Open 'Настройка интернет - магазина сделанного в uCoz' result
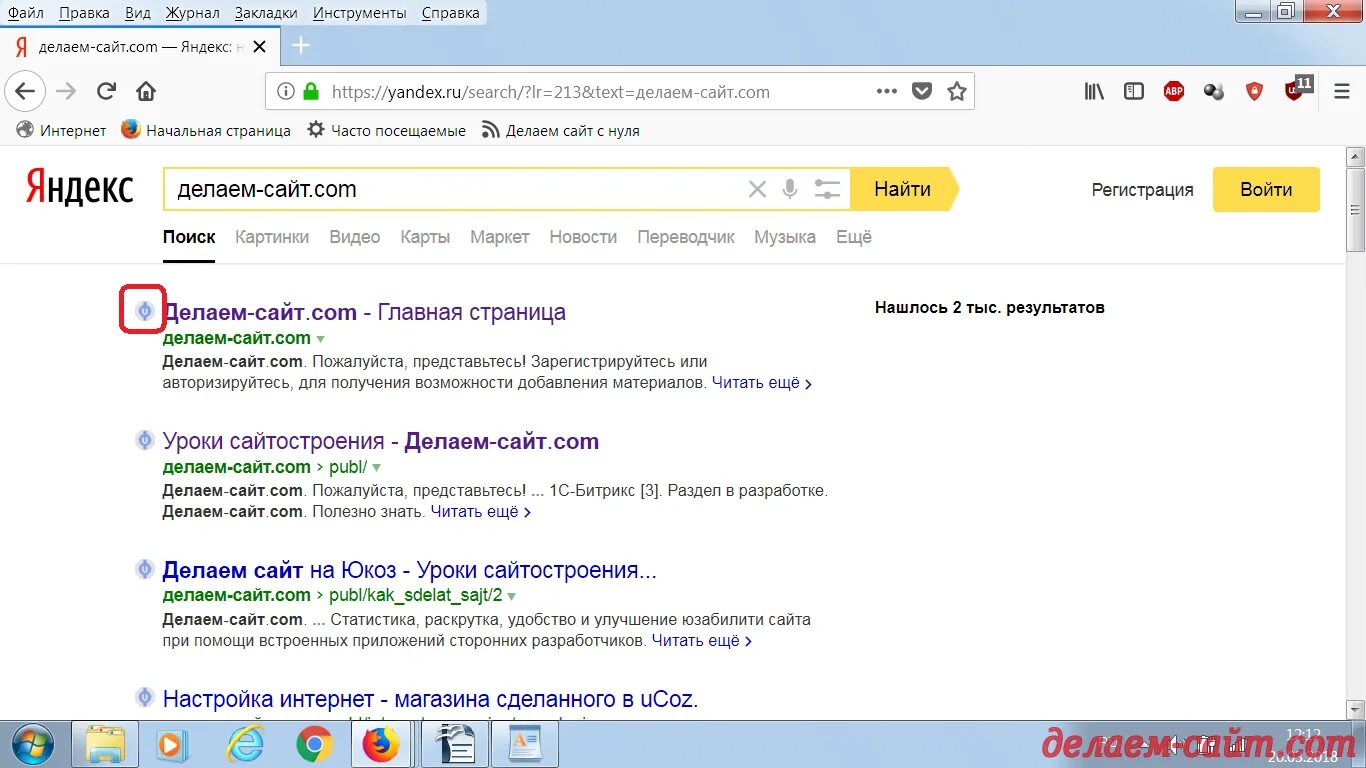The width and height of the screenshot is (1366, 768). 430,699
